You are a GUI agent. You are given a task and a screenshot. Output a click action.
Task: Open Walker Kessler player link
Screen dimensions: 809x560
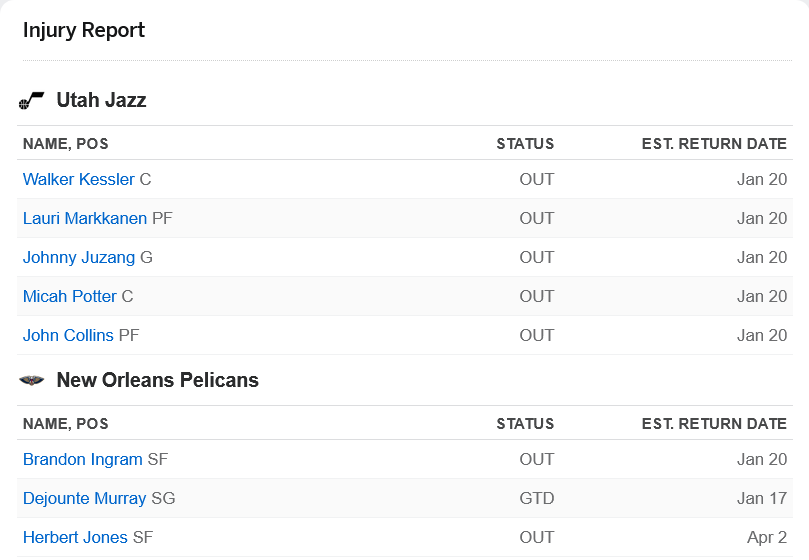pos(78,179)
